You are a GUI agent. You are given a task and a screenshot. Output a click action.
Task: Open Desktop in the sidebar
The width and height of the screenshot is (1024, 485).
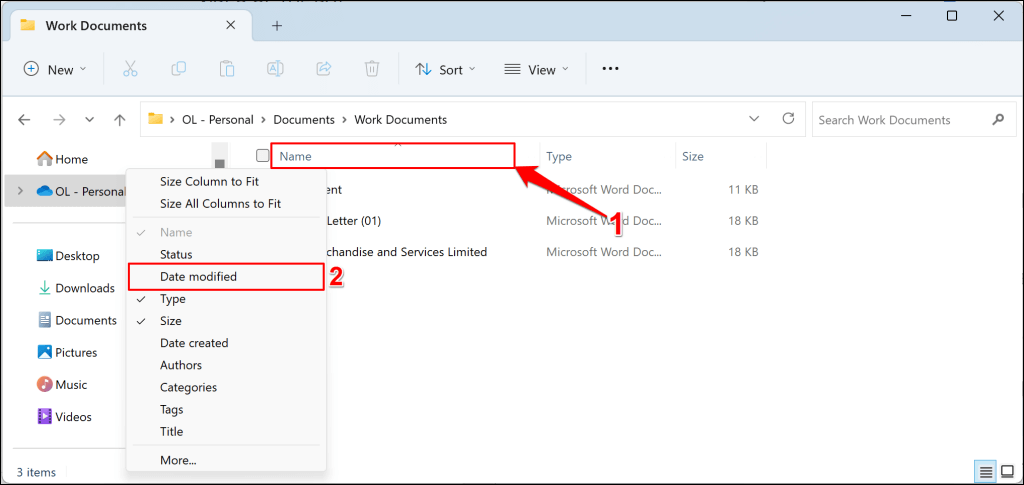click(68, 256)
